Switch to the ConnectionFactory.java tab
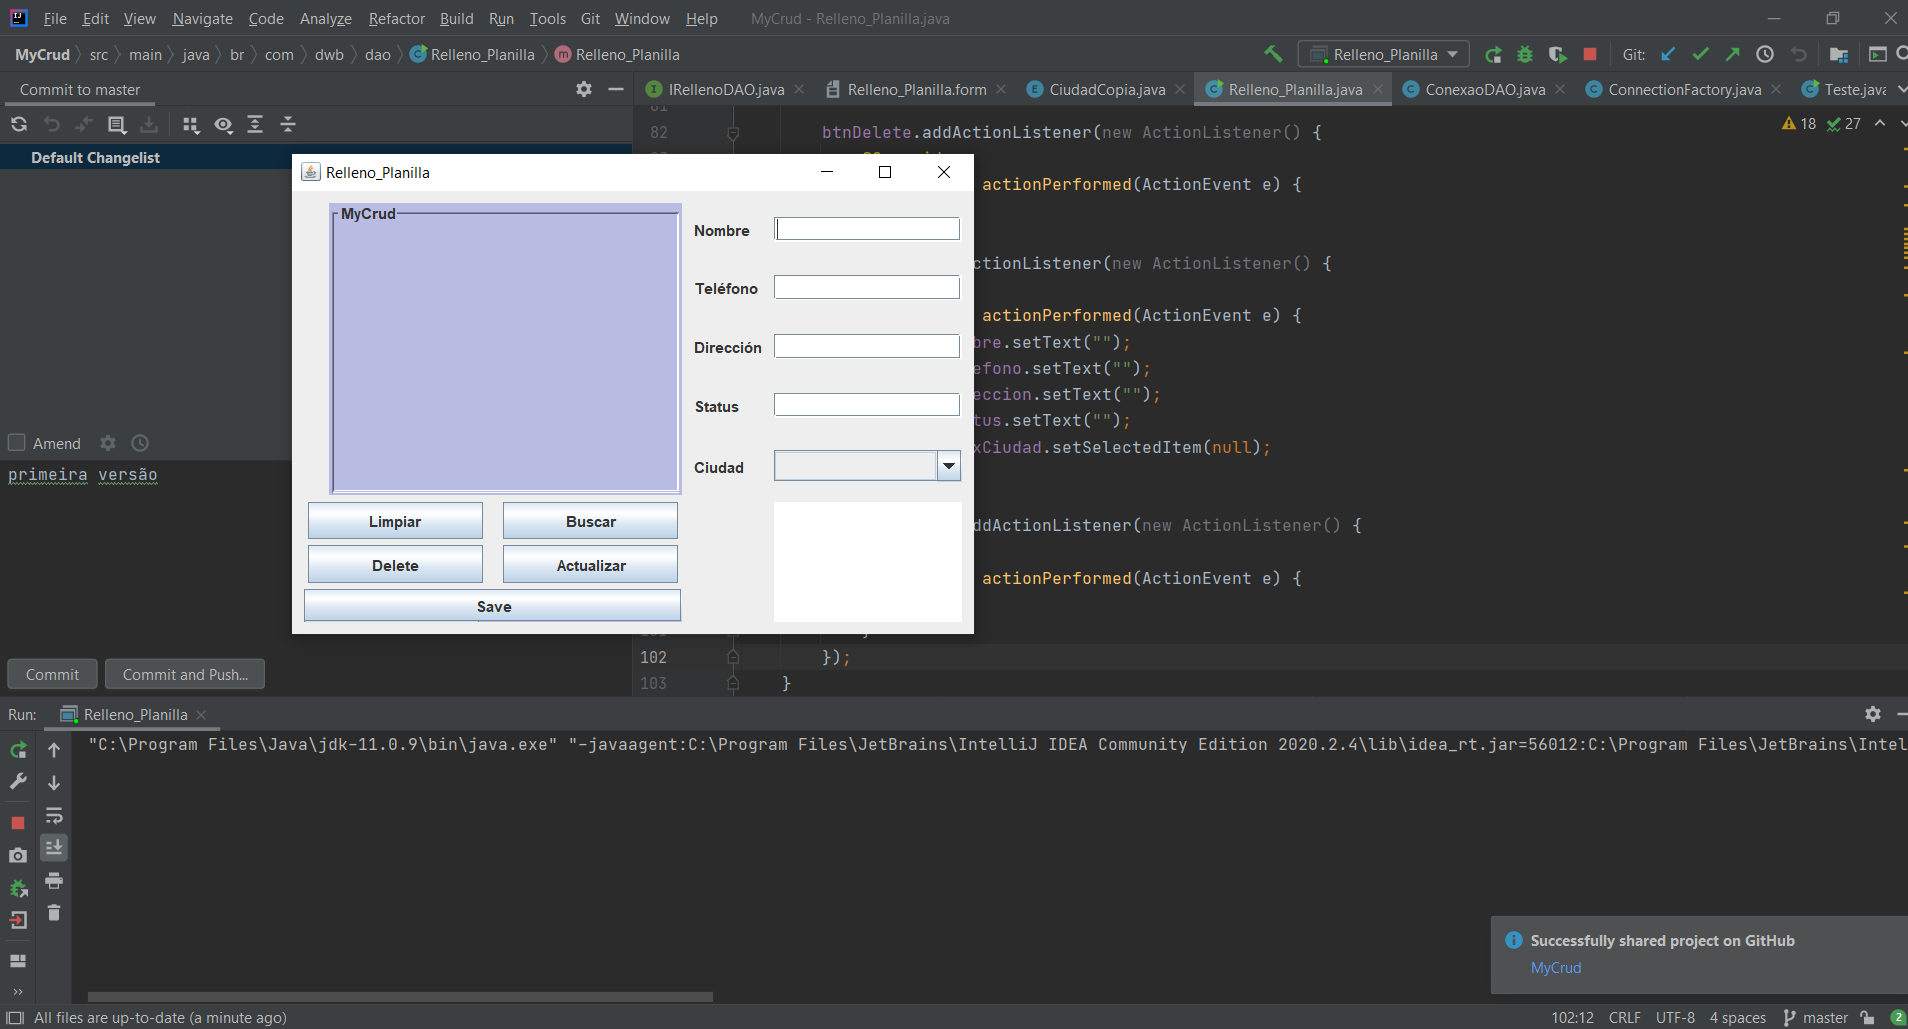Viewport: 1908px width, 1029px height. pos(1680,89)
